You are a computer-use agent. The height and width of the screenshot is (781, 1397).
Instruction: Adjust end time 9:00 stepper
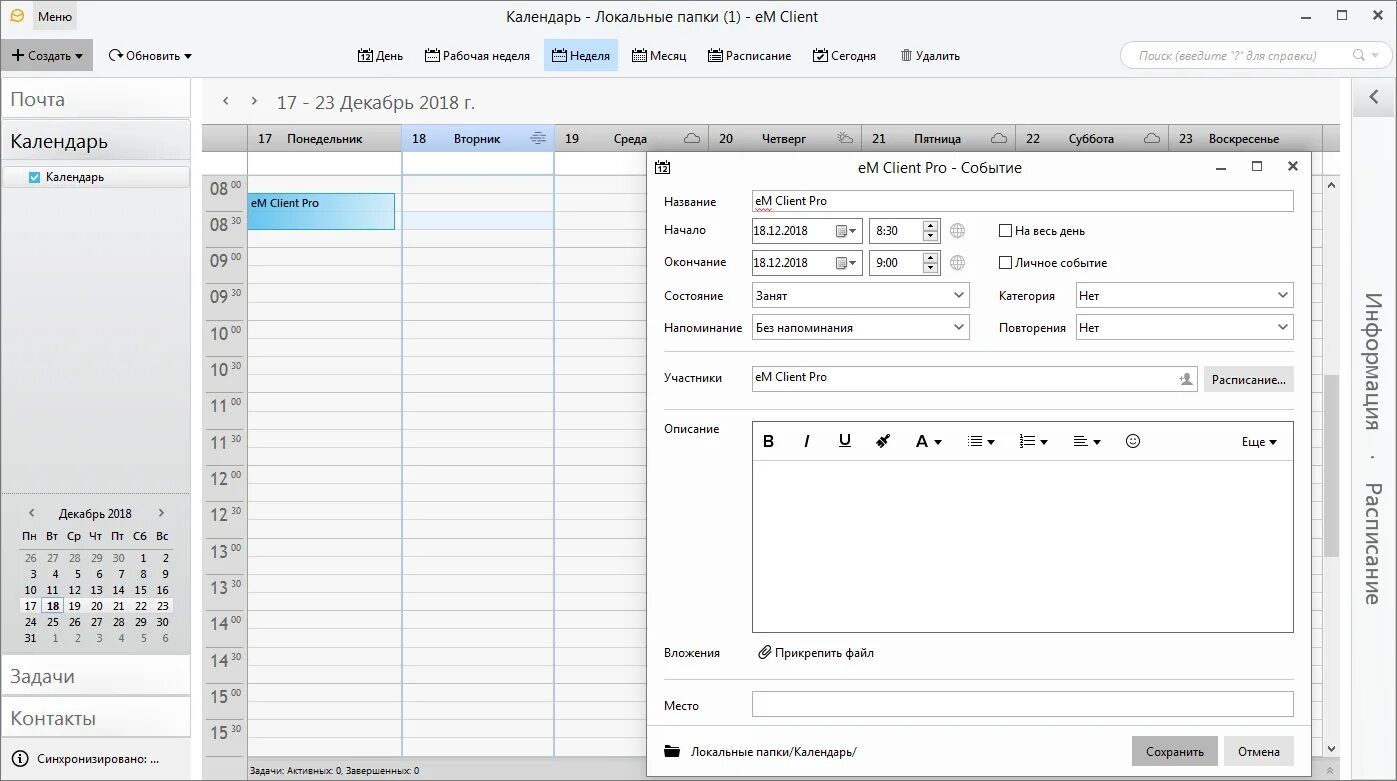click(931, 263)
